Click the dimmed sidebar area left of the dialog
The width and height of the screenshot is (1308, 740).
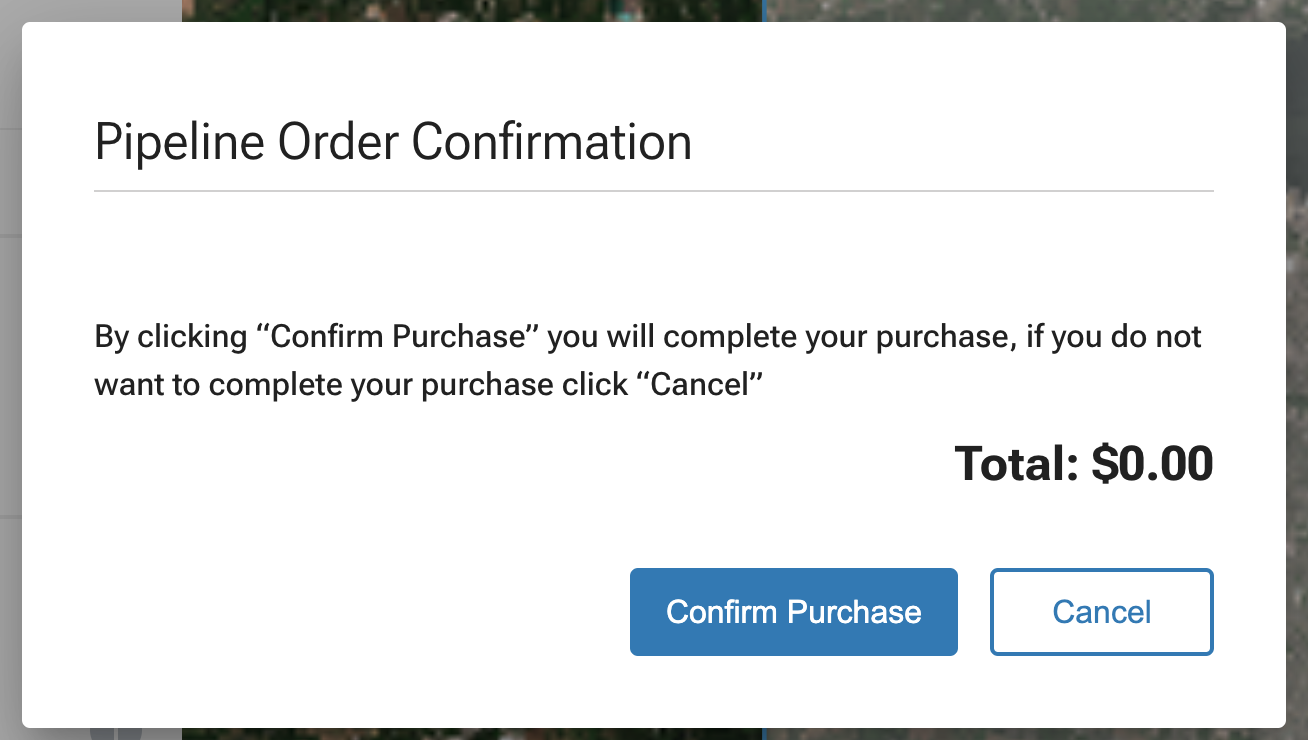10,370
